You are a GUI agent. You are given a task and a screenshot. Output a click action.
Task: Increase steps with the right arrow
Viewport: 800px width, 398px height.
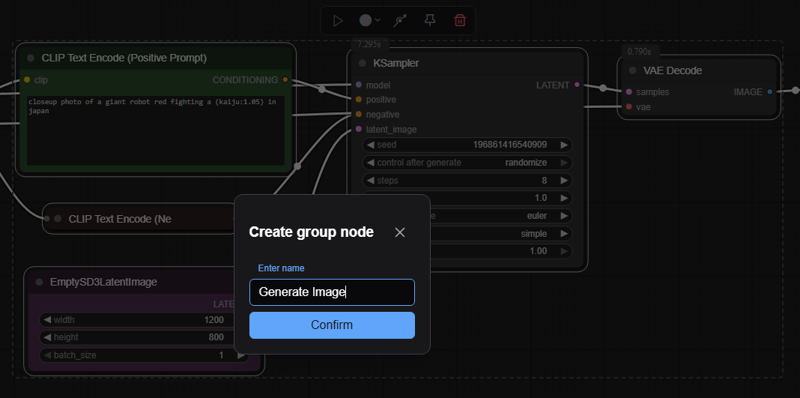(x=564, y=181)
